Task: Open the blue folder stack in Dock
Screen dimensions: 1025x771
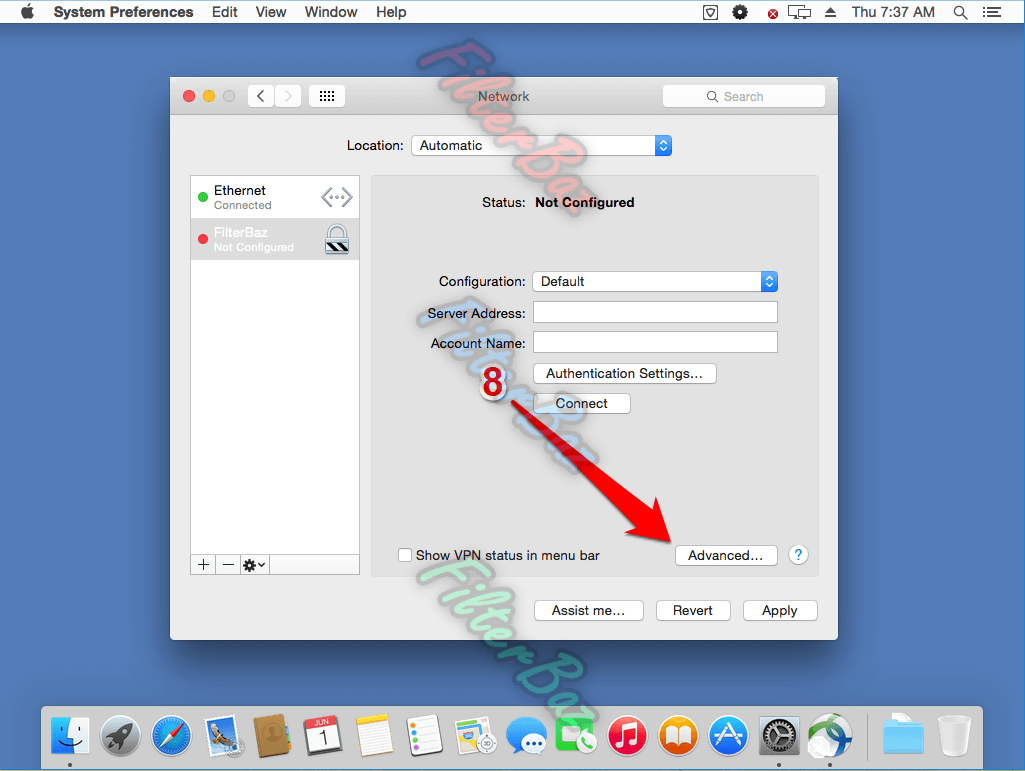Action: tap(903, 734)
